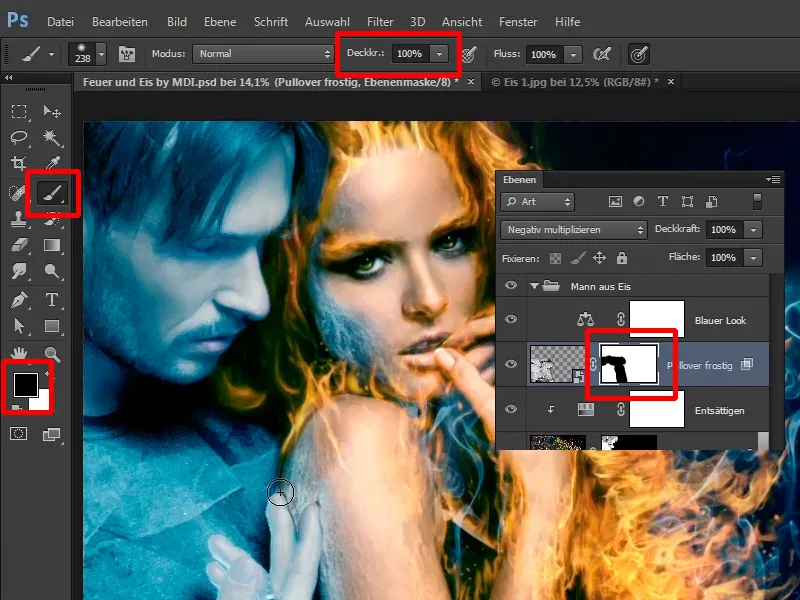The image size is (800, 600).
Task: Open the tool preset picker arrow
Action: tap(52, 54)
